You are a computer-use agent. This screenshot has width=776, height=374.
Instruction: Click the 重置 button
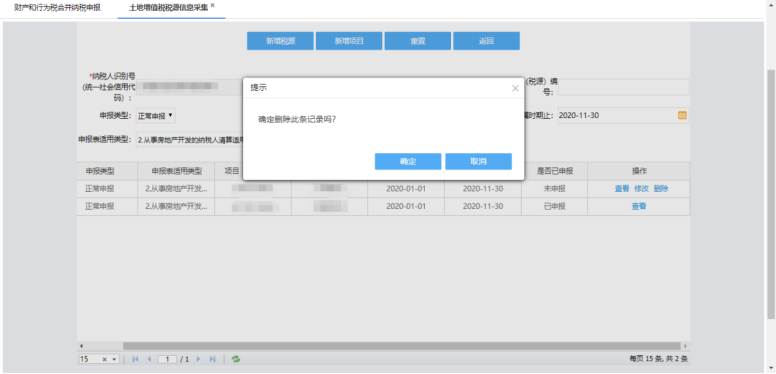click(x=418, y=41)
